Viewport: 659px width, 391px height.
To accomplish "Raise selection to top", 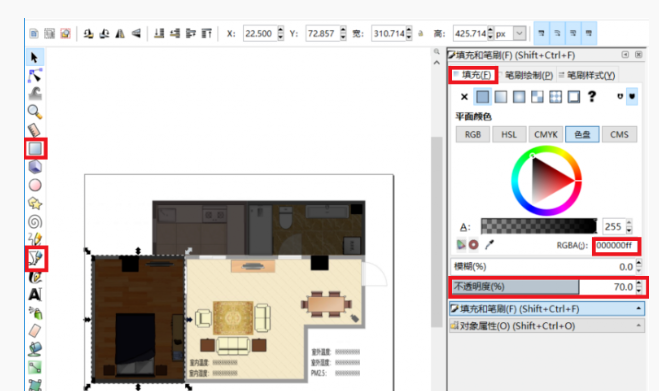I will click(206, 34).
